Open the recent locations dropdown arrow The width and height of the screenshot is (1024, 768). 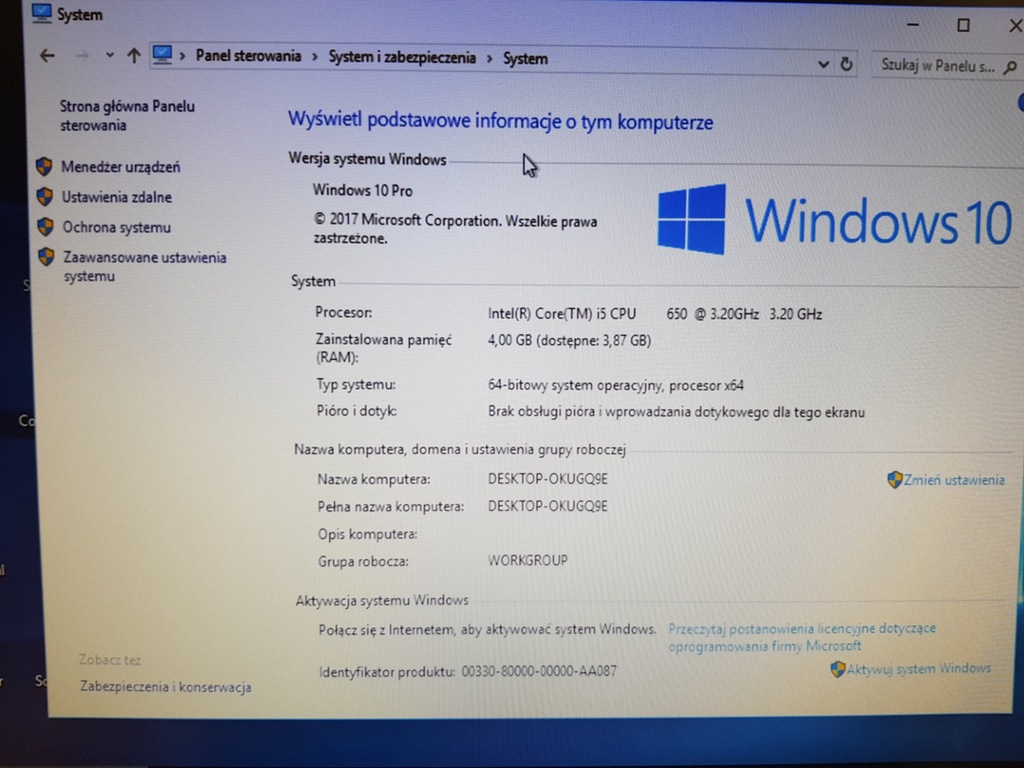[x=109, y=56]
